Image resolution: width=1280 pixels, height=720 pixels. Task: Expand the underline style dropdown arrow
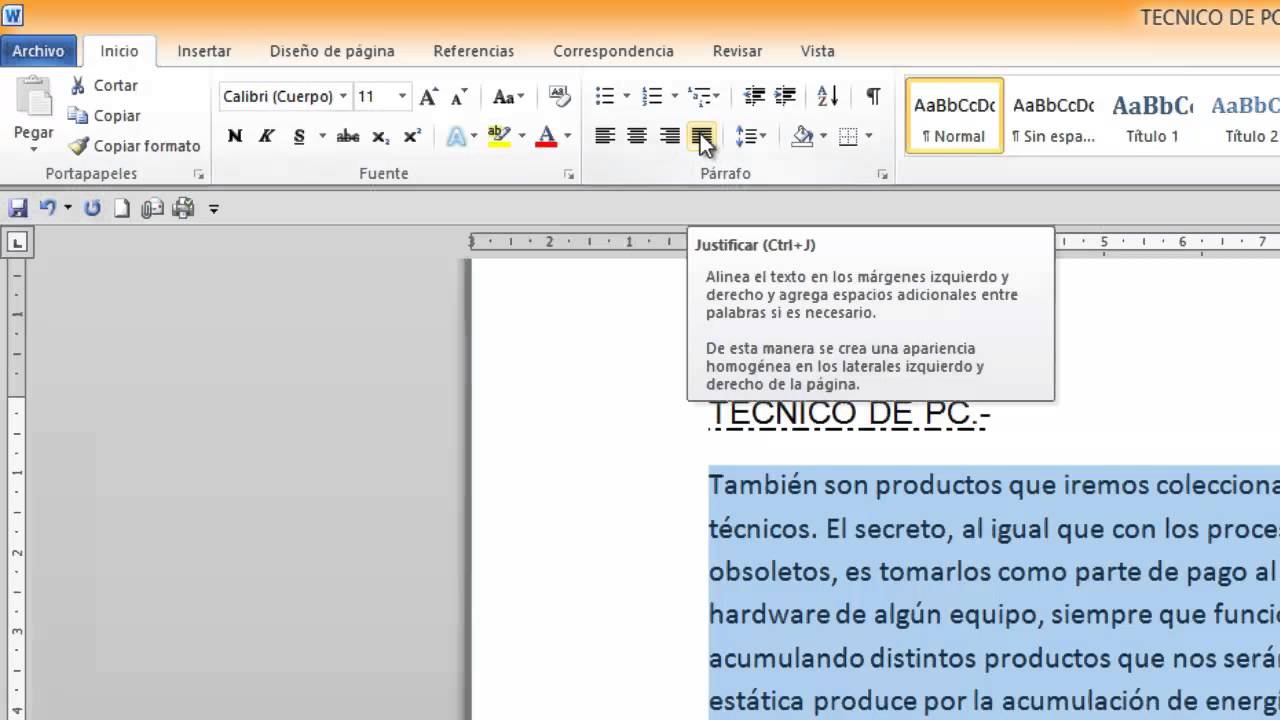pos(322,136)
